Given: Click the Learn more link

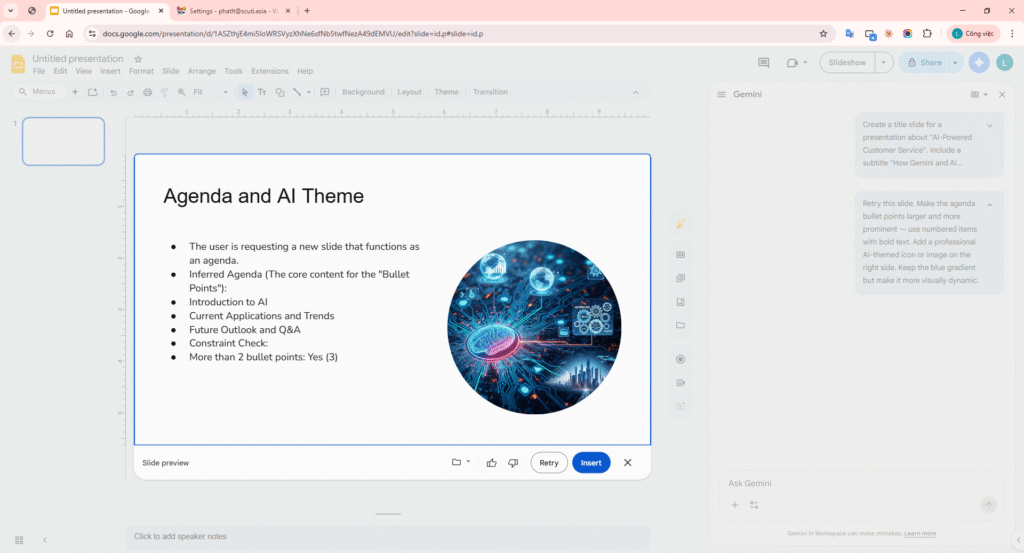Looking at the screenshot, I should coord(920,533).
